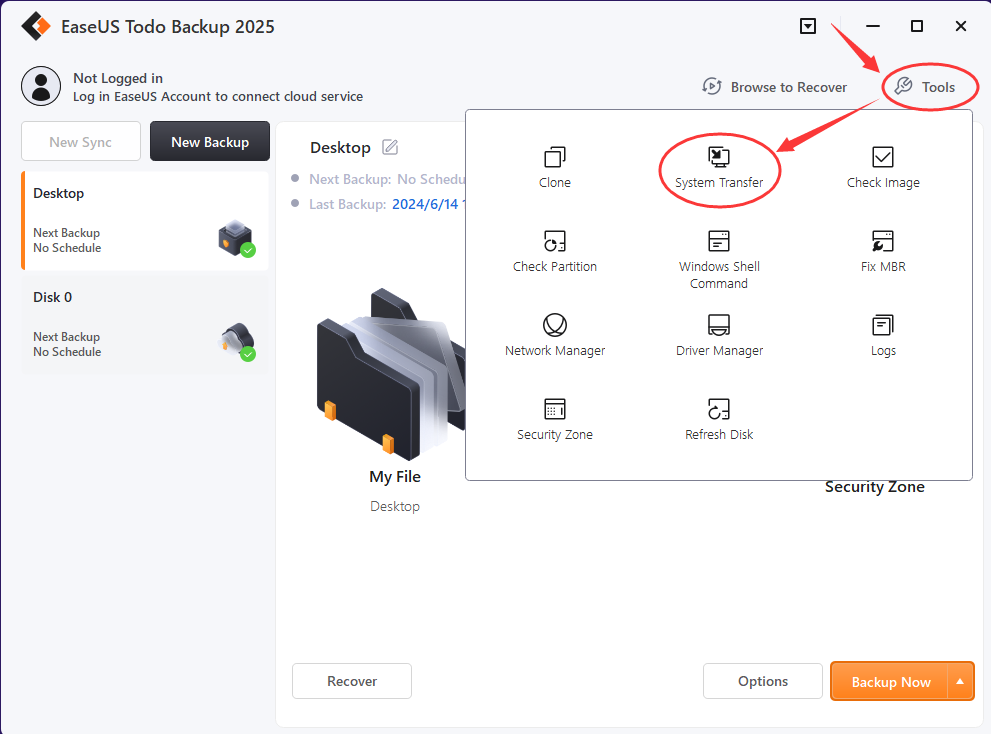Viewport: 991px width, 734px height.
Task: Maximize the EaseUS Todo Backup window
Action: point(916,26)
